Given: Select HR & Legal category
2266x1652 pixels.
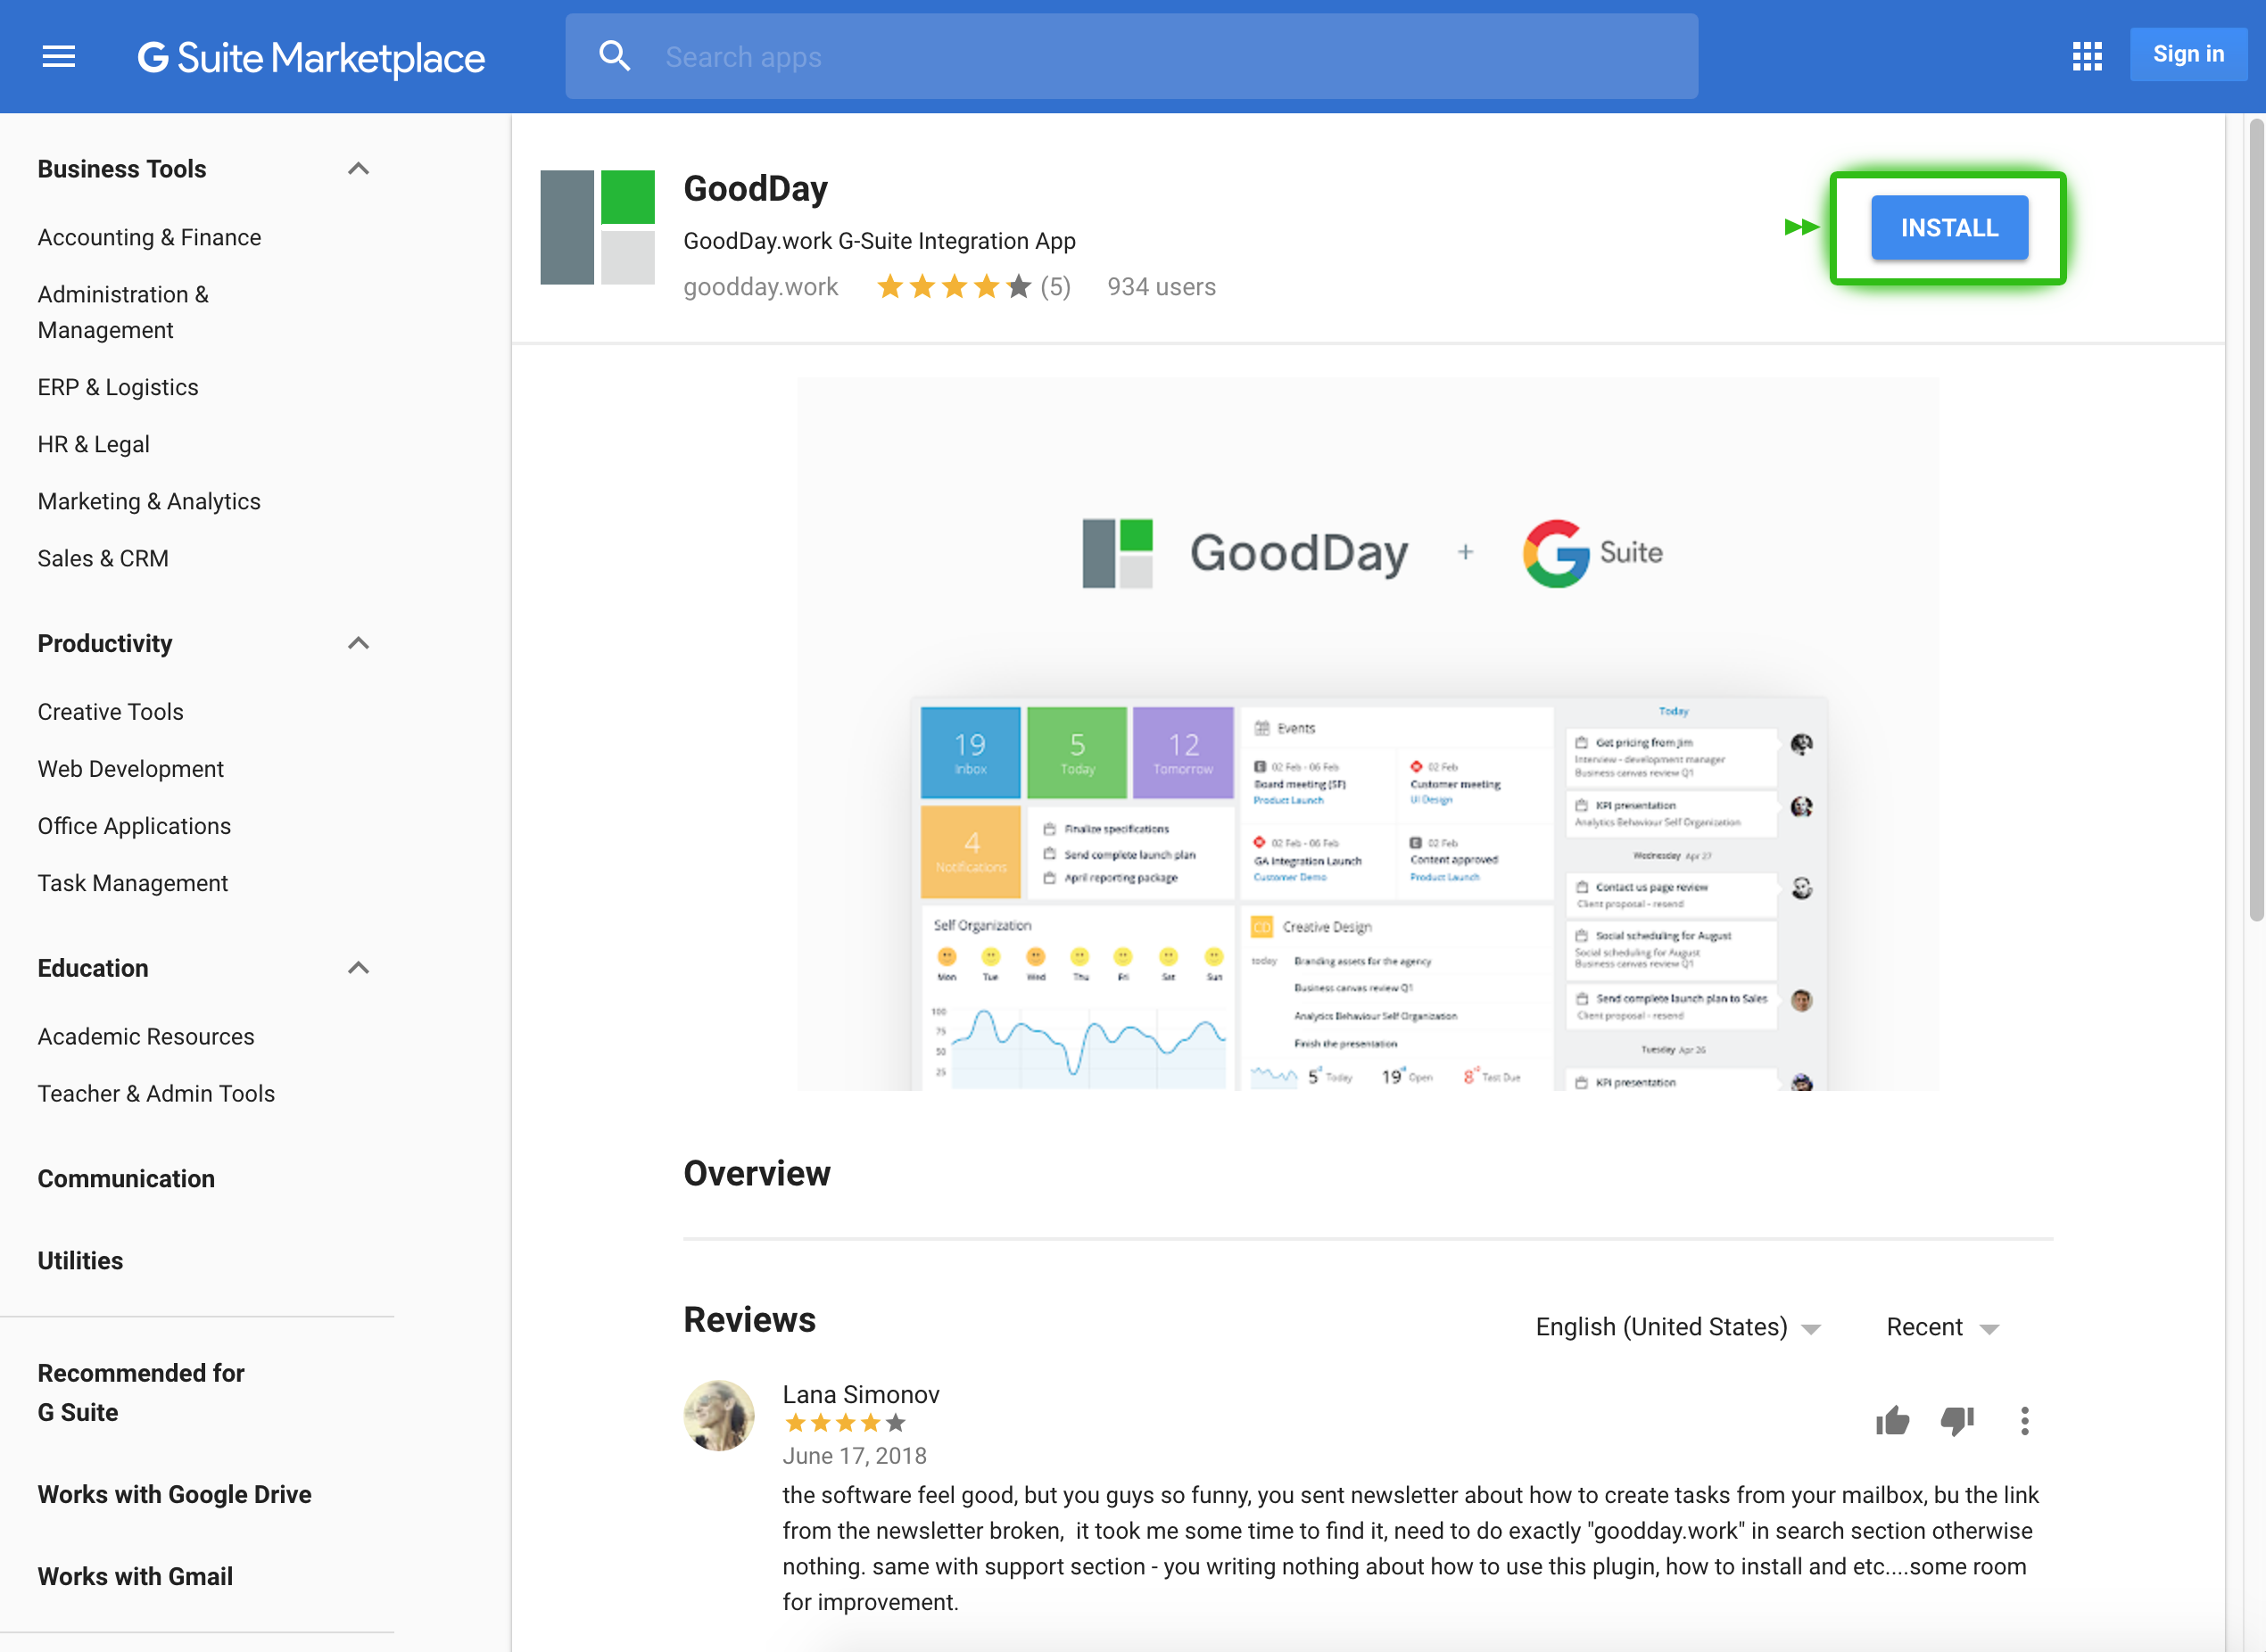Looking at the screenshot, I should point(93,444).
